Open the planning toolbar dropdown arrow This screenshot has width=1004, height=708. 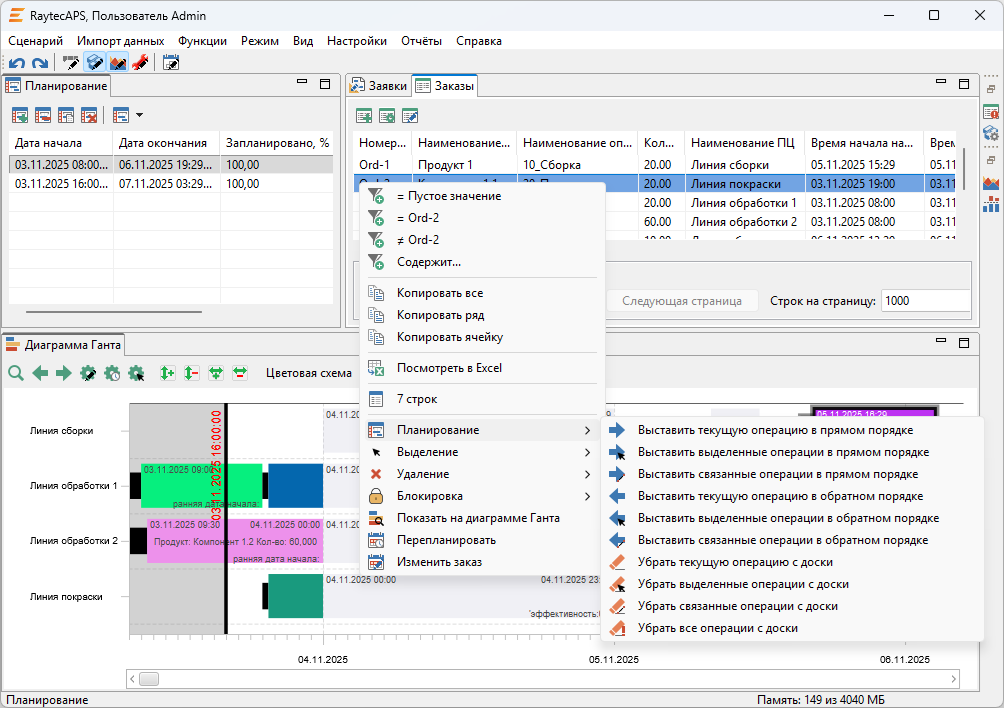click(x=139, y=115)
